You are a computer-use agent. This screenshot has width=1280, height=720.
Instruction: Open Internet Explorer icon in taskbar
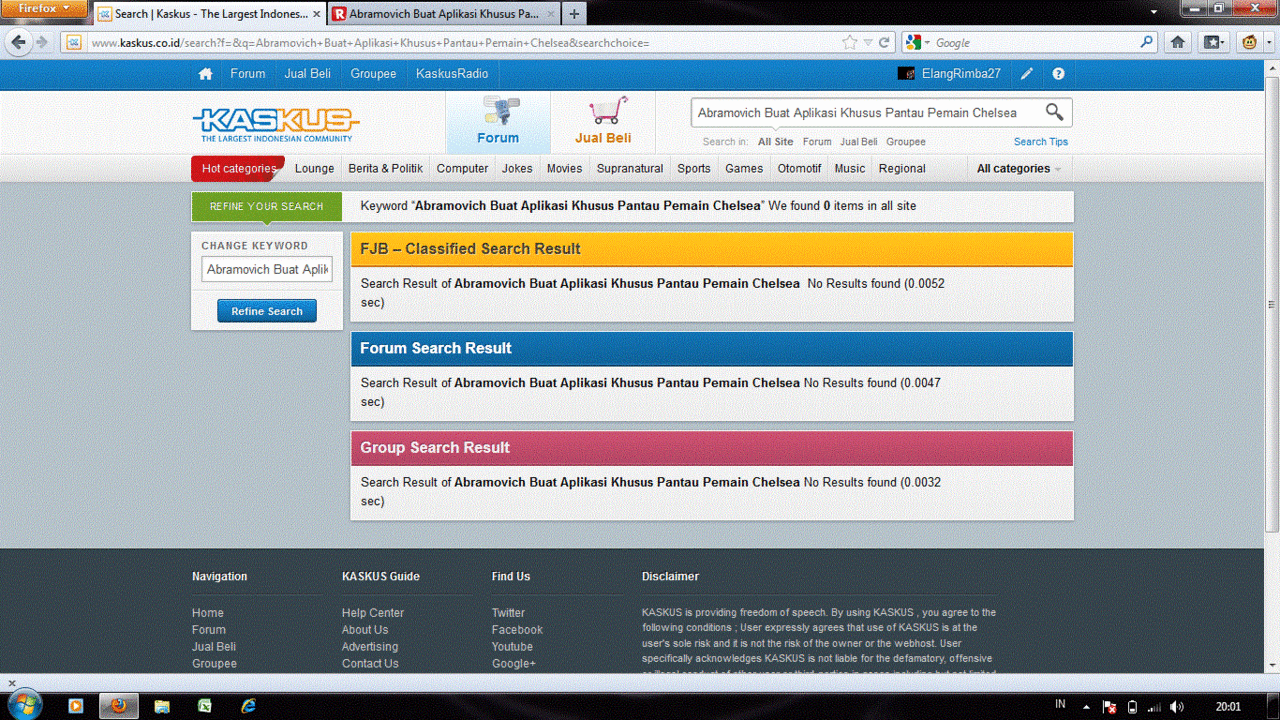(x=248, y=706)
